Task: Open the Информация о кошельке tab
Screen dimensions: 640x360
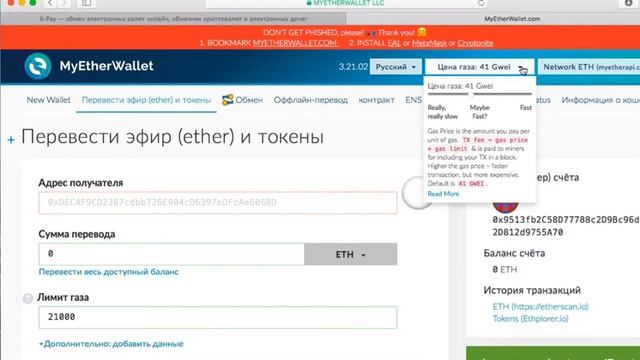Action: point(600,100)
